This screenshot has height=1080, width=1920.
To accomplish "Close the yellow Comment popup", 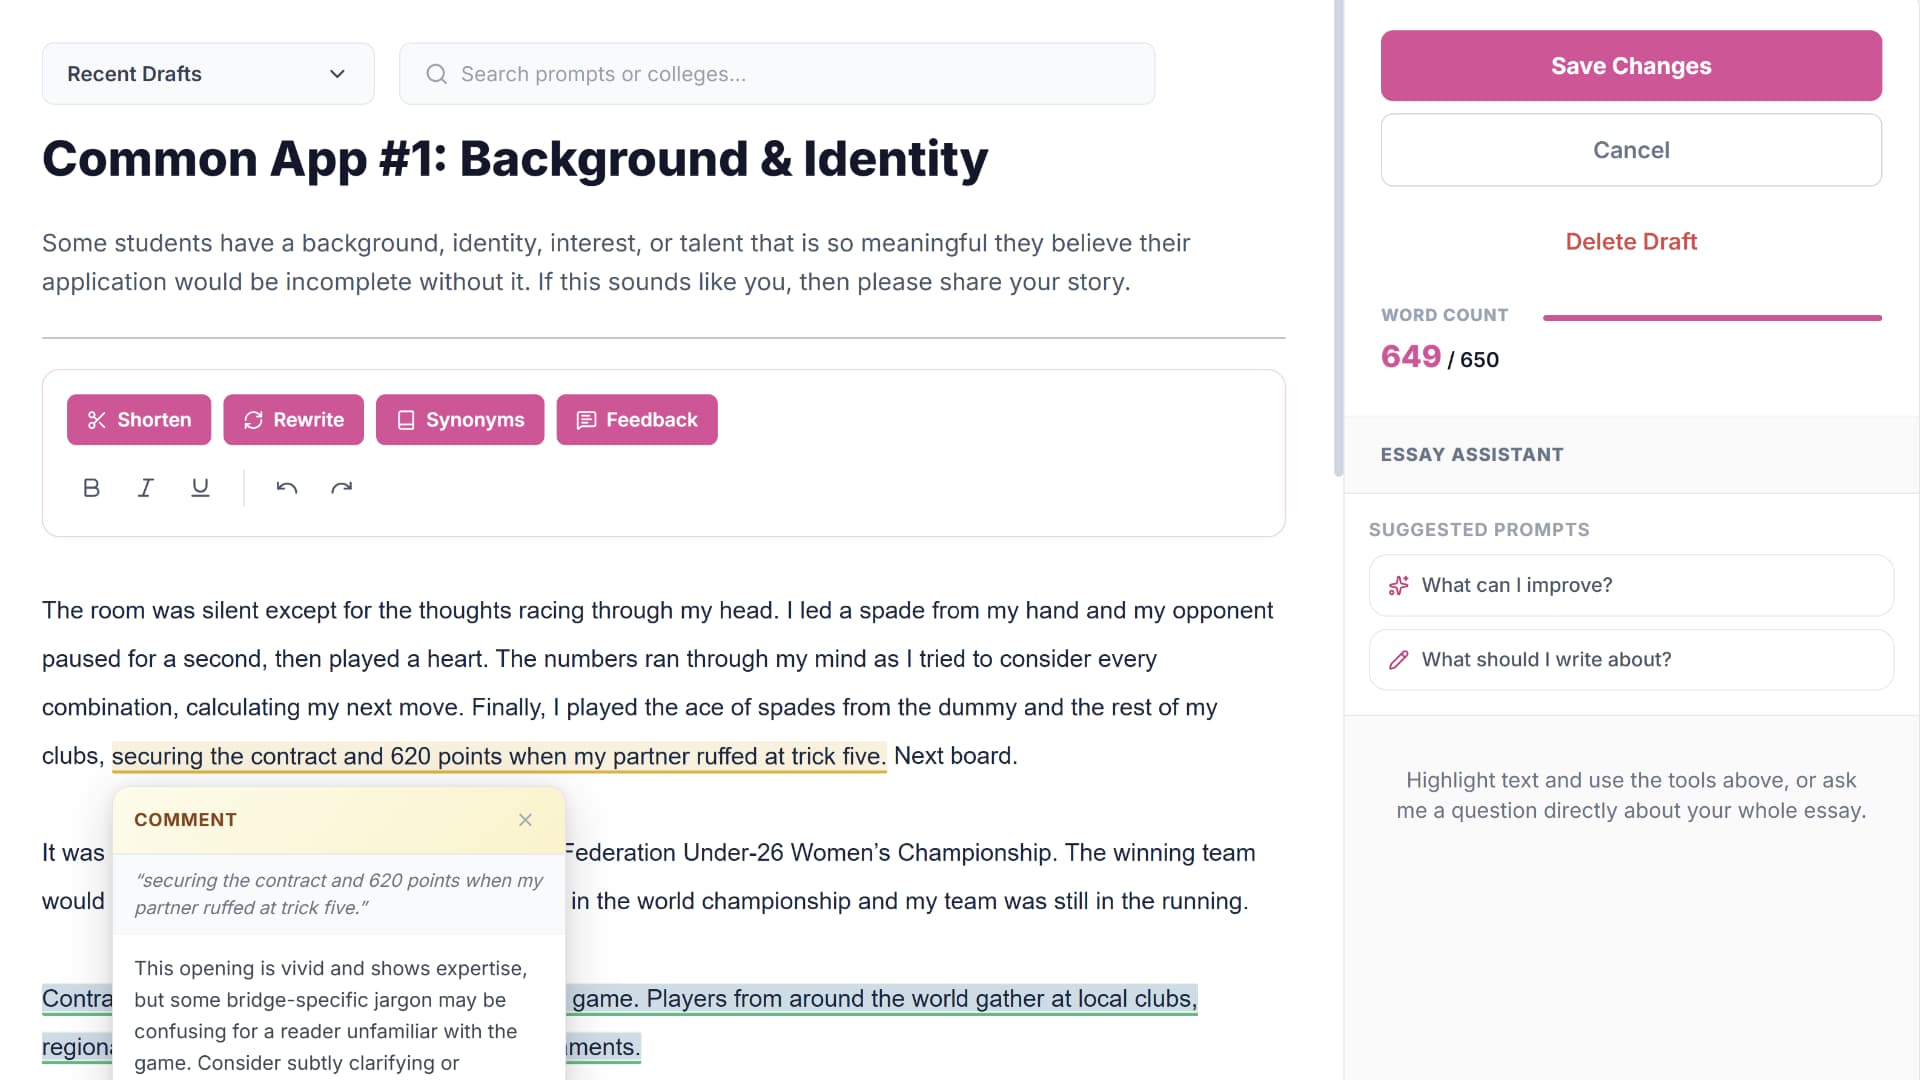I will click(525, 820).
